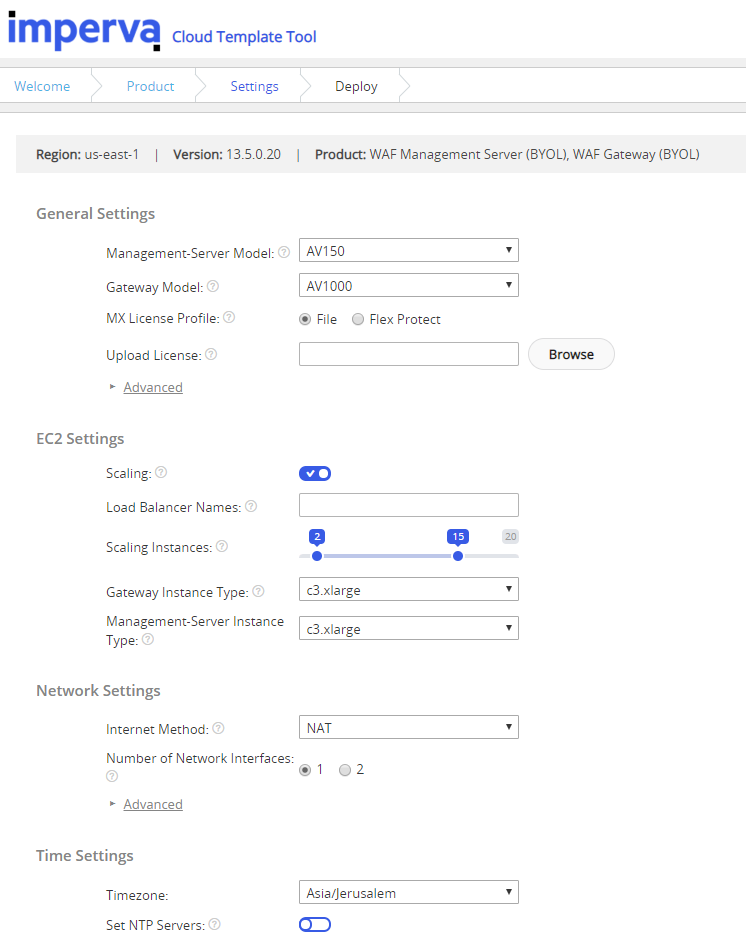Screen dimensions: 746x948
Task: Click the Network Settings heading
Action: 98,690
